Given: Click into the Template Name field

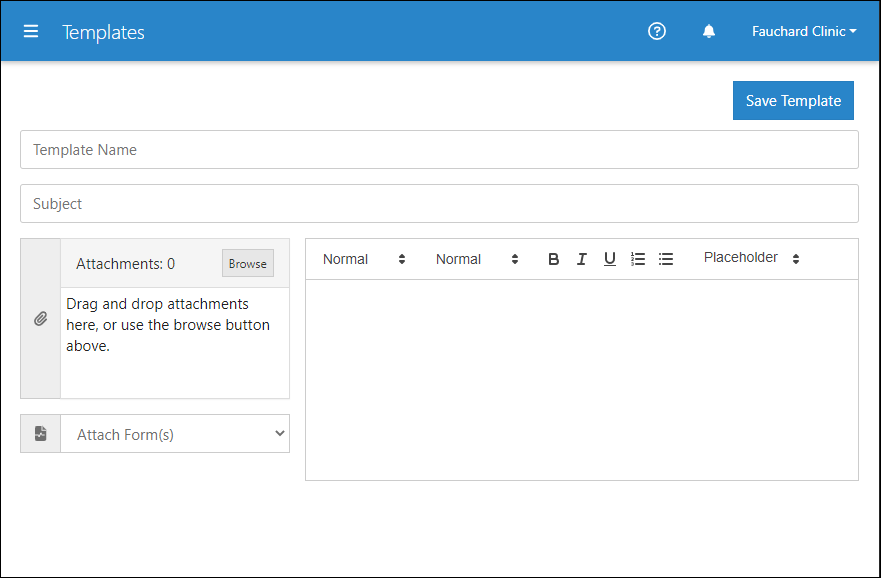Looking at the screenshot, I should click(x=439, y=149).
